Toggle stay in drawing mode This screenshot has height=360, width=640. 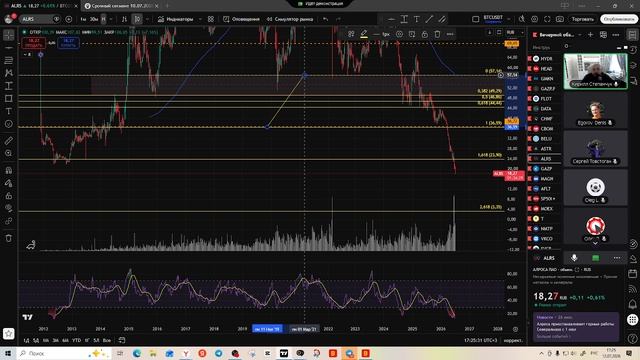[9, 183]
